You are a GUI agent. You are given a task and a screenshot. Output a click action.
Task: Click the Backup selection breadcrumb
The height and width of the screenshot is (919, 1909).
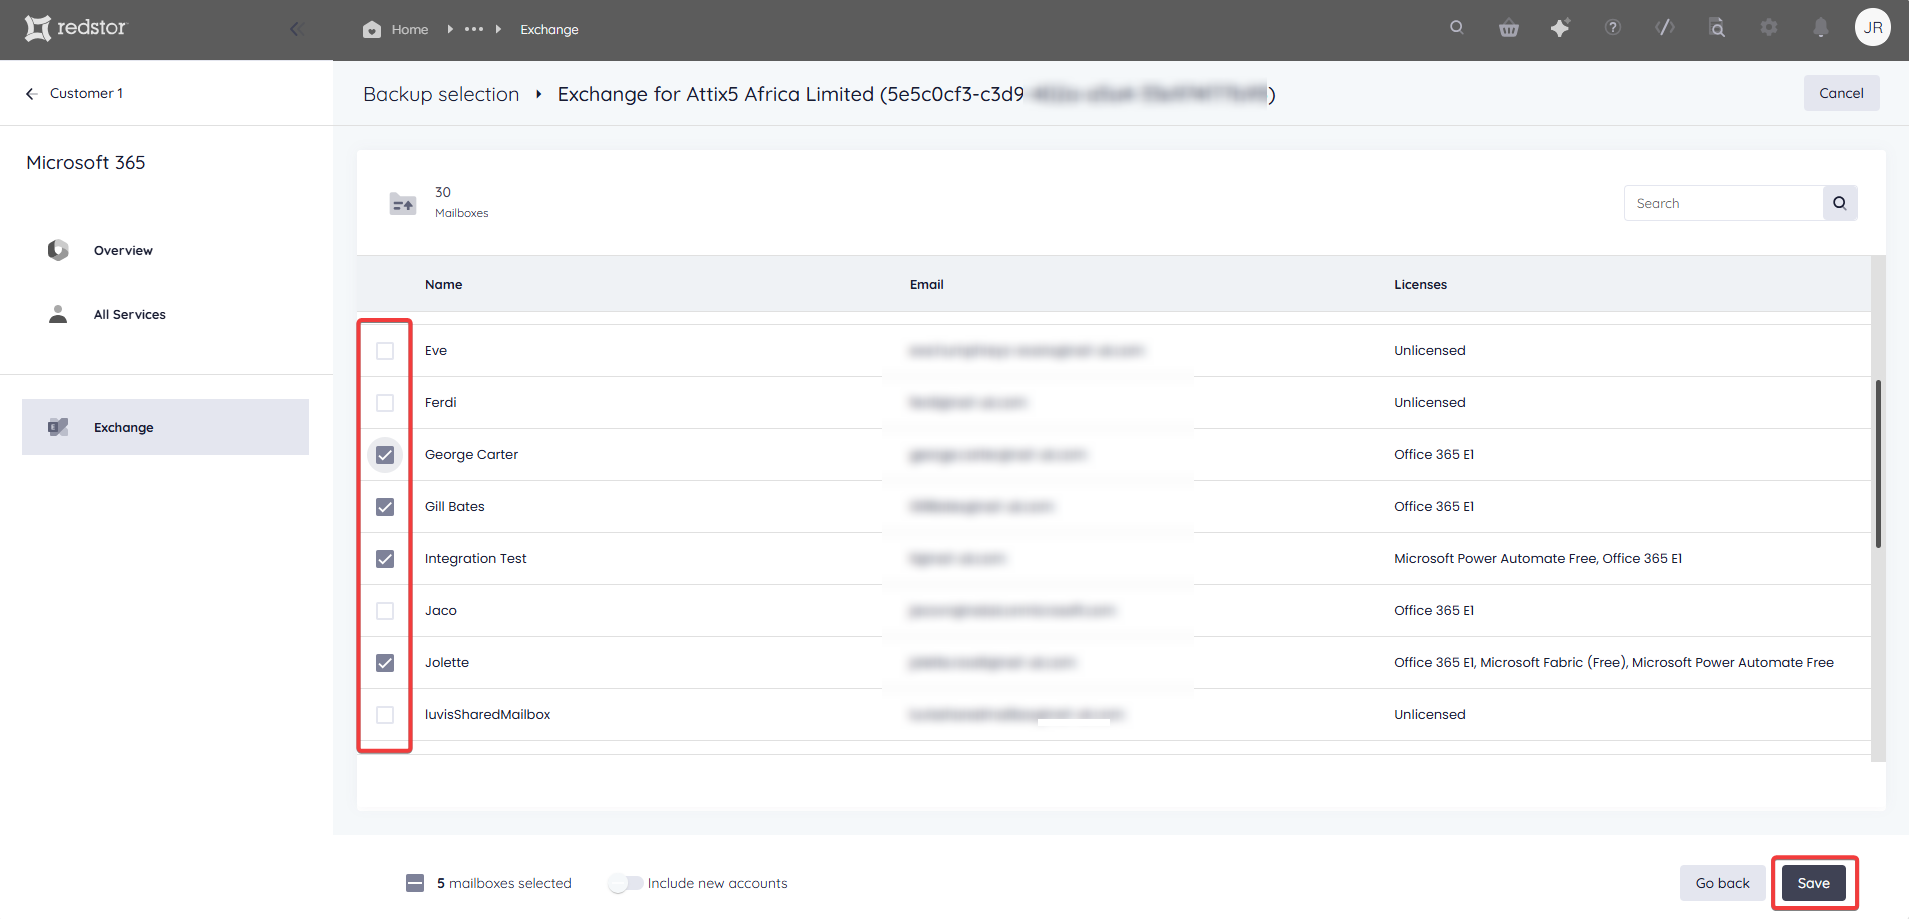[x=441, y=94]
